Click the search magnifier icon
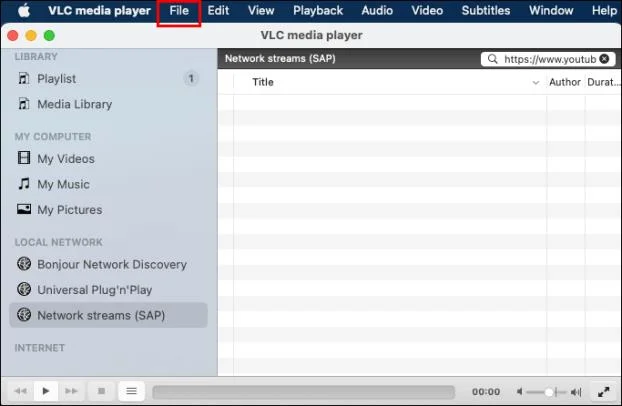The image size is (622, 406). click(492, 59)
